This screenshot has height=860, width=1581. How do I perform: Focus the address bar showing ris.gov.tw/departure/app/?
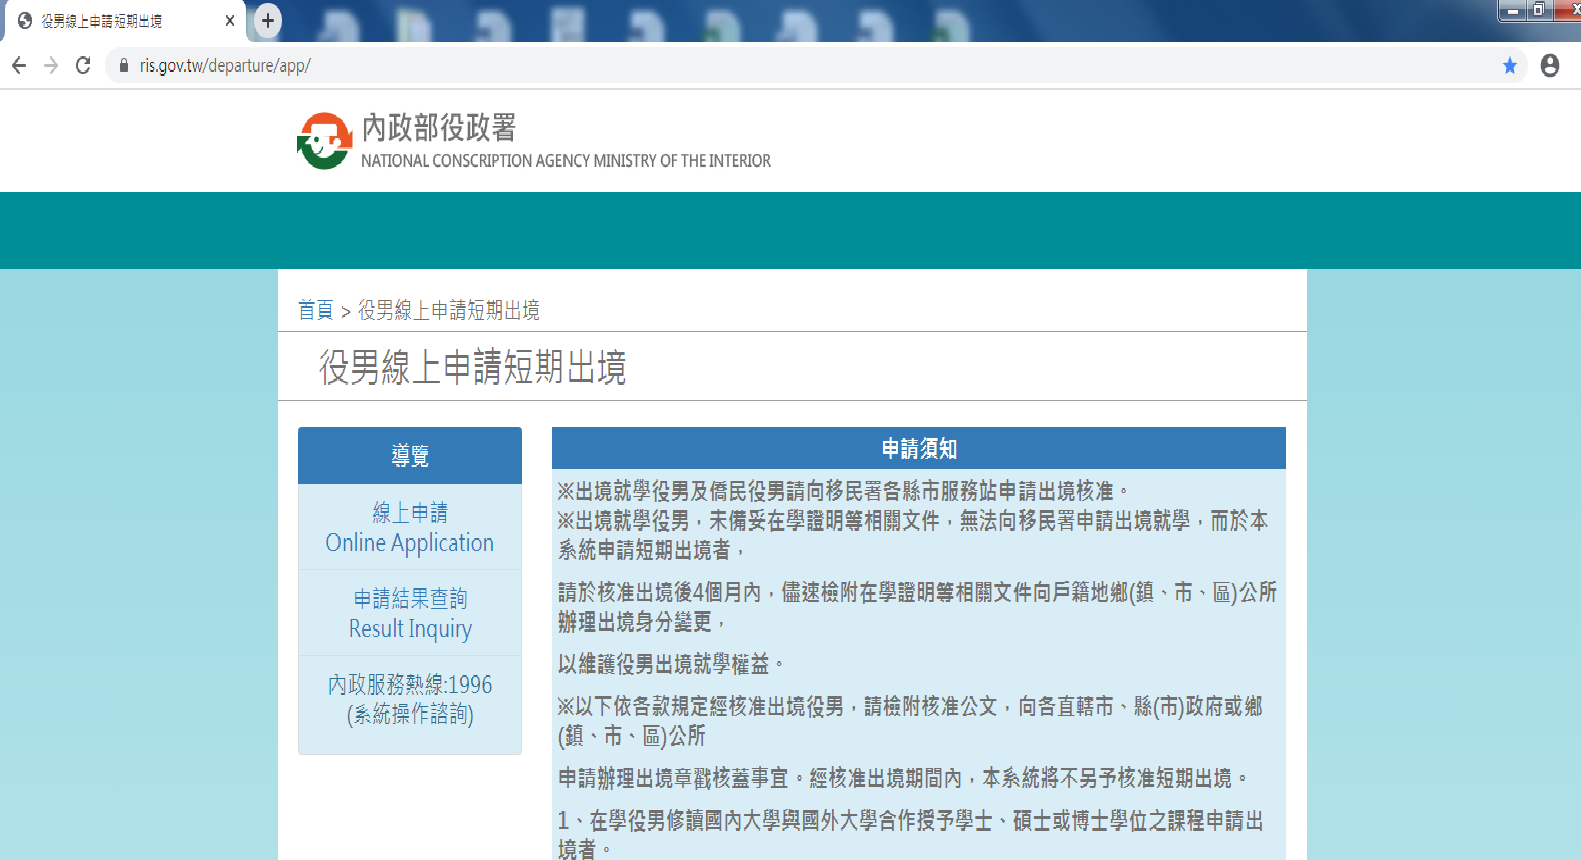pos(700,66)
